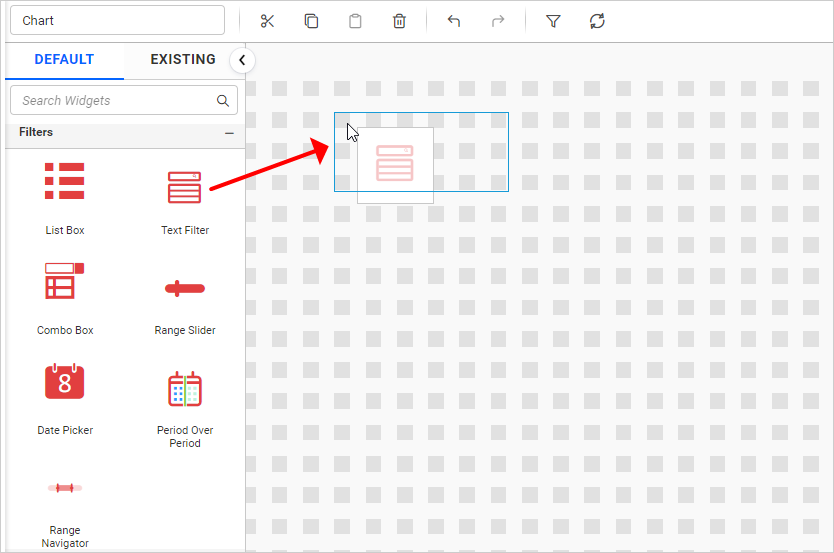Click the Redo arrow icon
Viewport: 834px width, 553px height.
497,21
